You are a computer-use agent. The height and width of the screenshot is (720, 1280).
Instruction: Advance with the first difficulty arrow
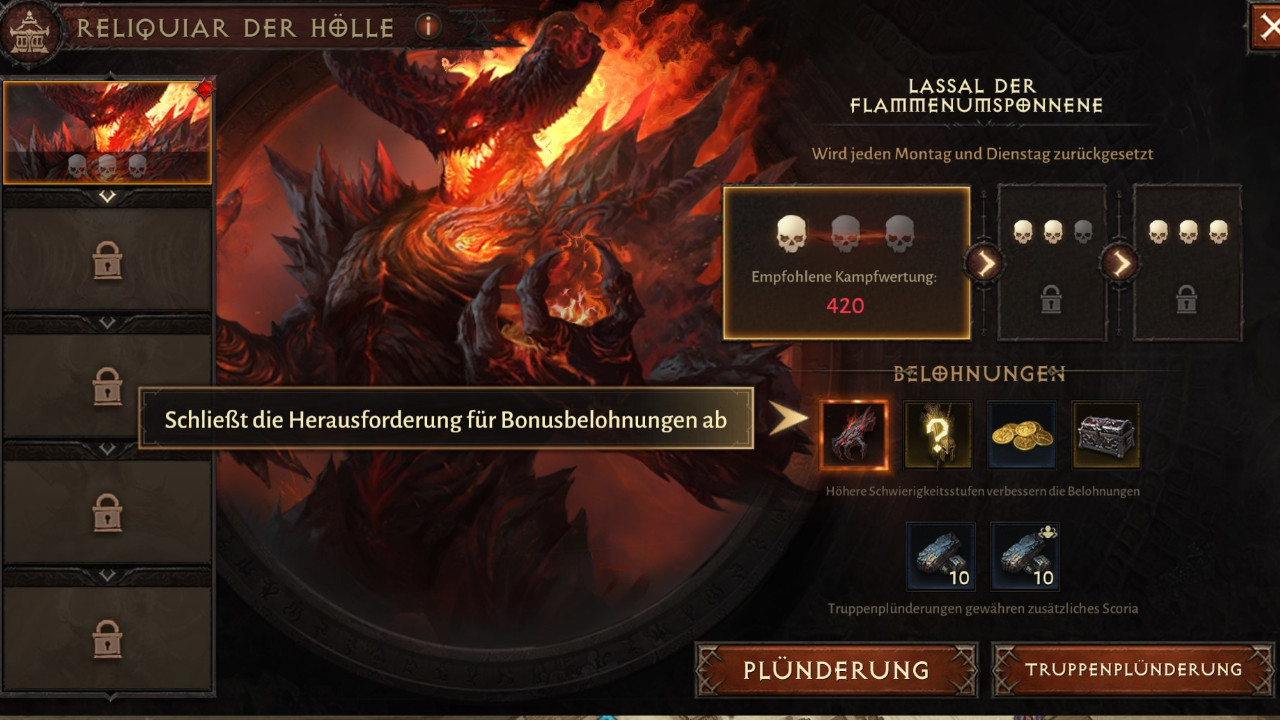coord(984,263)
